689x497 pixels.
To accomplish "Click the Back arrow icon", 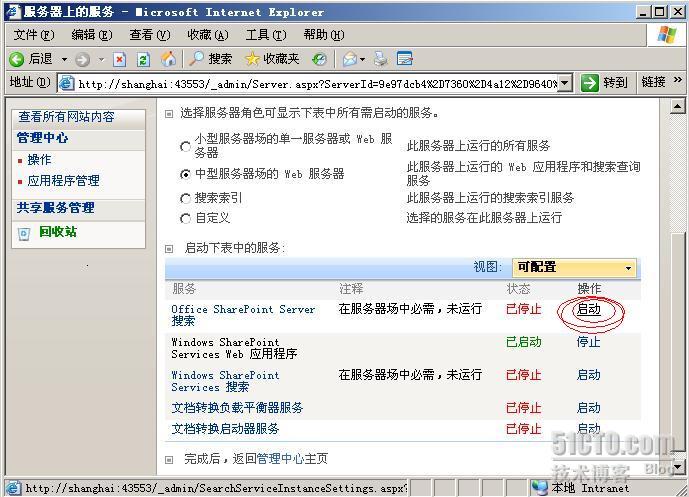I will [x=17, y=59].
